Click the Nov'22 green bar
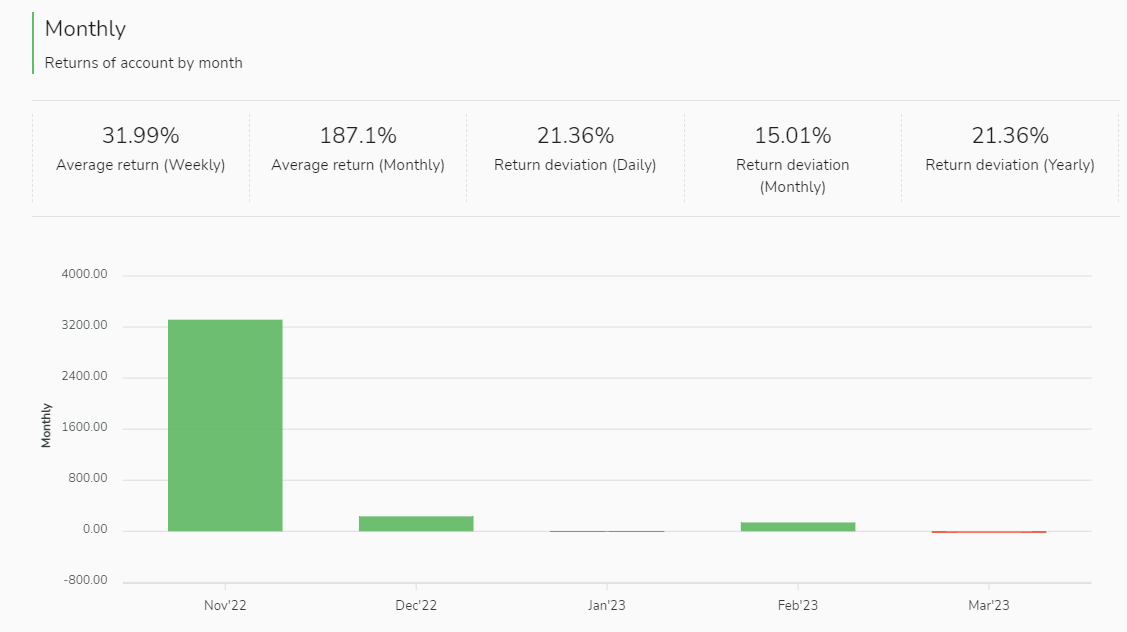 coord(225,425)
